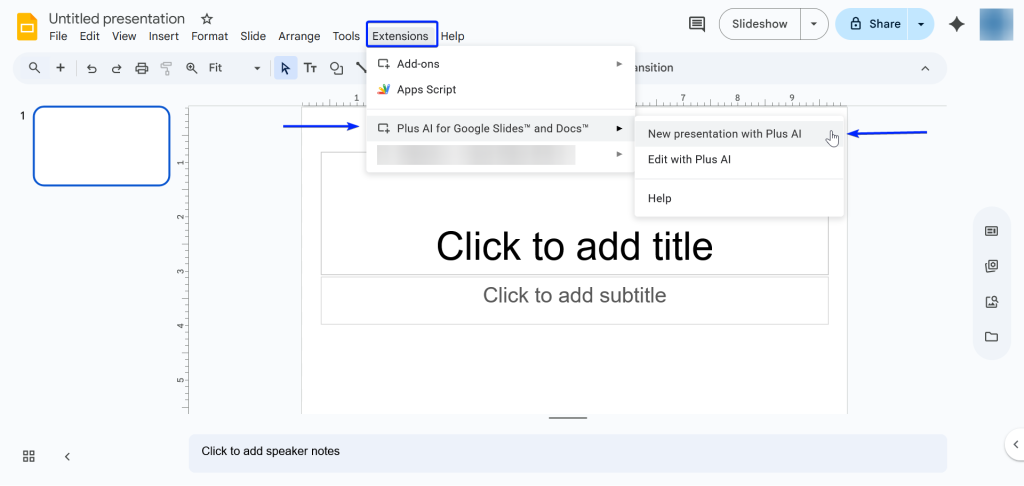The height and width of the screenshot is (486, 1024).
Task: Switch to grid view icon
Action: coord(29,456)
